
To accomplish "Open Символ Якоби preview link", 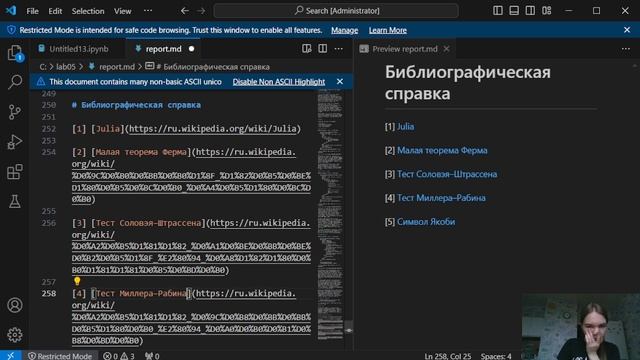I will (x=426, y=222).
